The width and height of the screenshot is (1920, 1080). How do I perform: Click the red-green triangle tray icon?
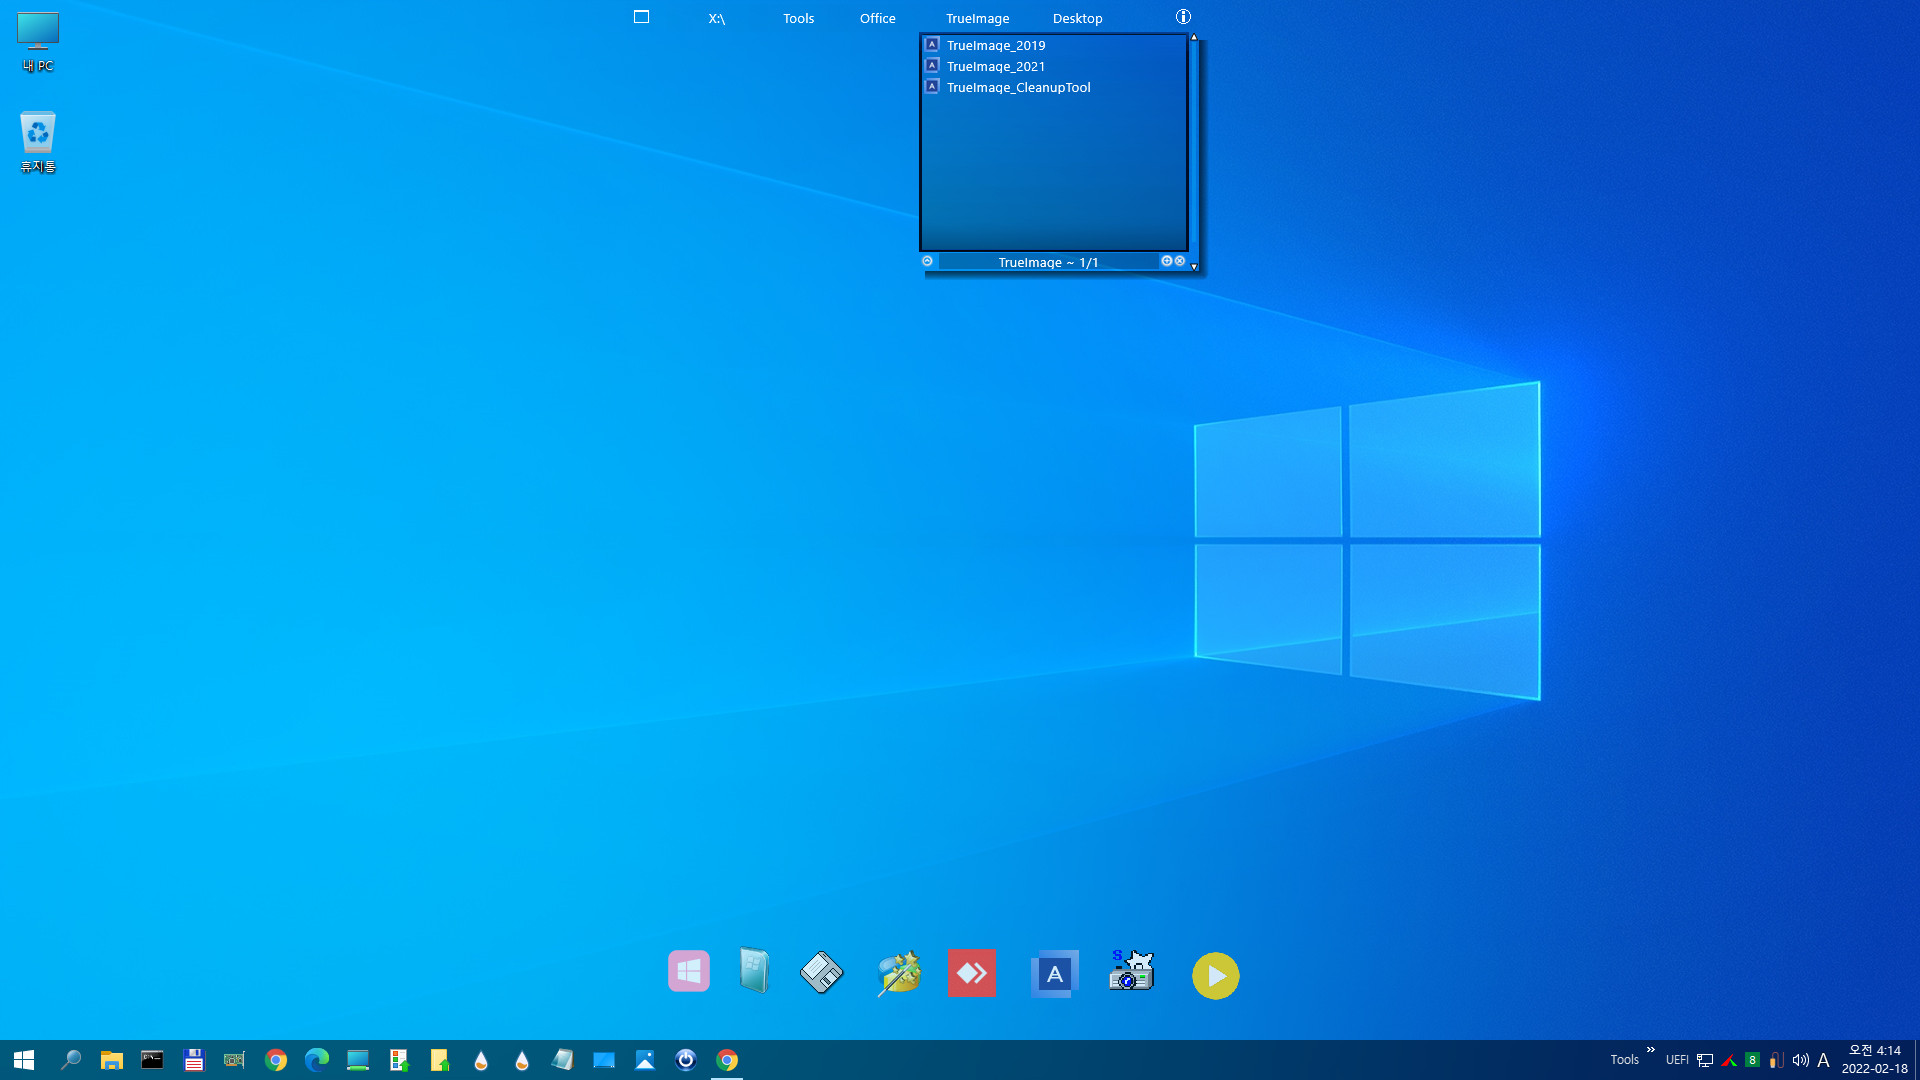point(1729,1060)
